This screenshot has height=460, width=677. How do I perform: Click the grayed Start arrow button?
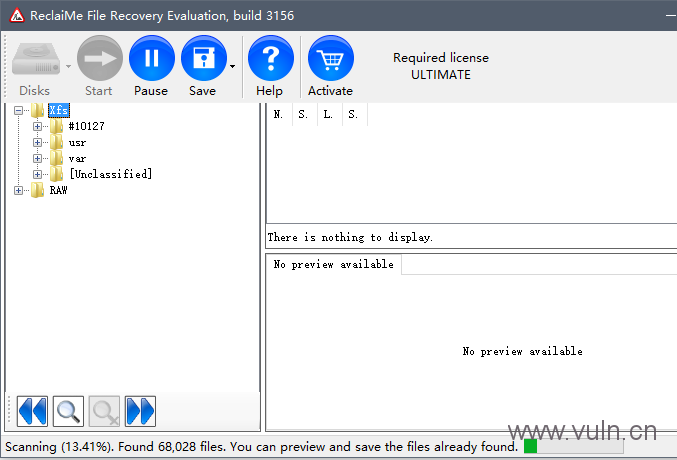100,58
